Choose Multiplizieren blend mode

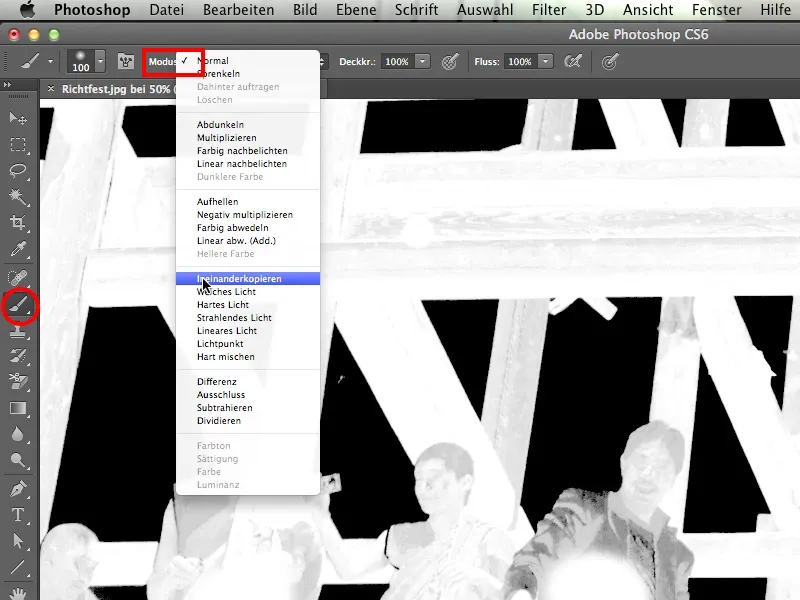pyautogui.click(x=248, y=138)
